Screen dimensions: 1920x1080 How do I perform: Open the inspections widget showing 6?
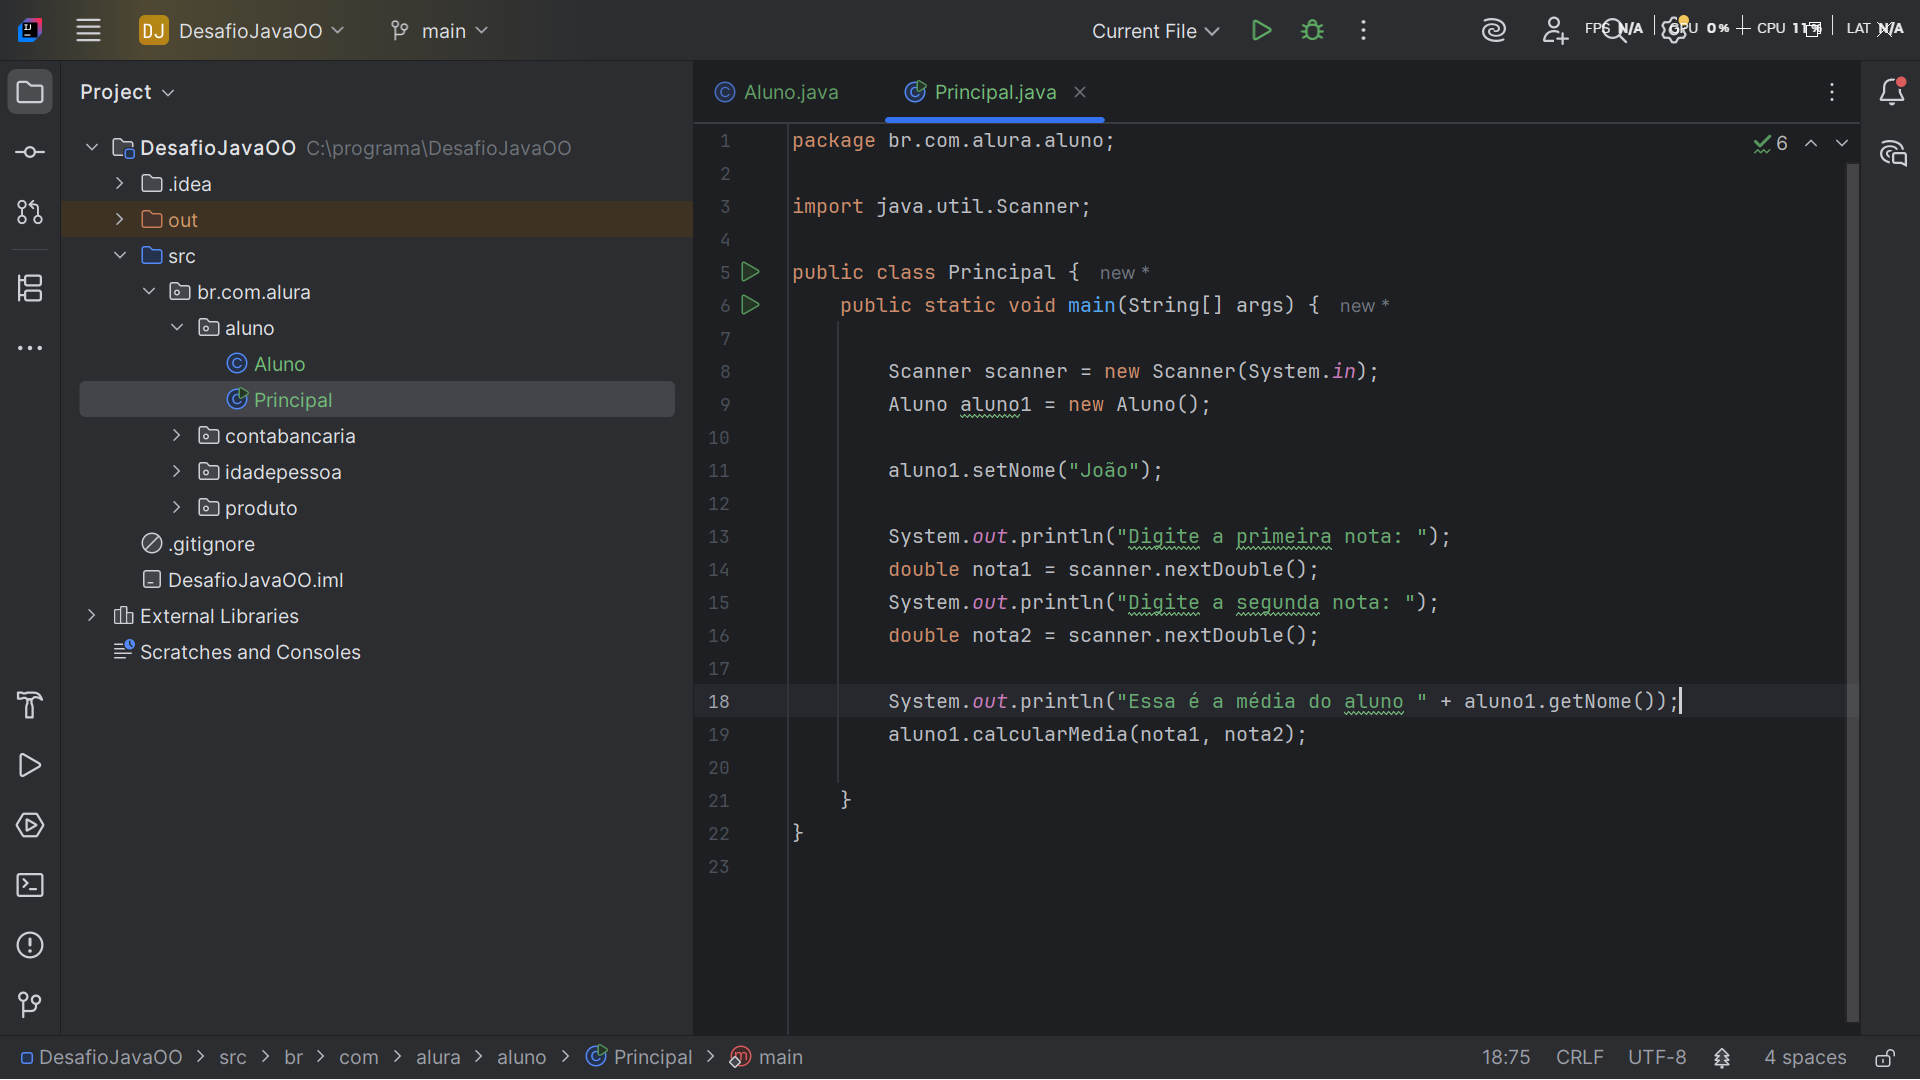coord(1770,144)
